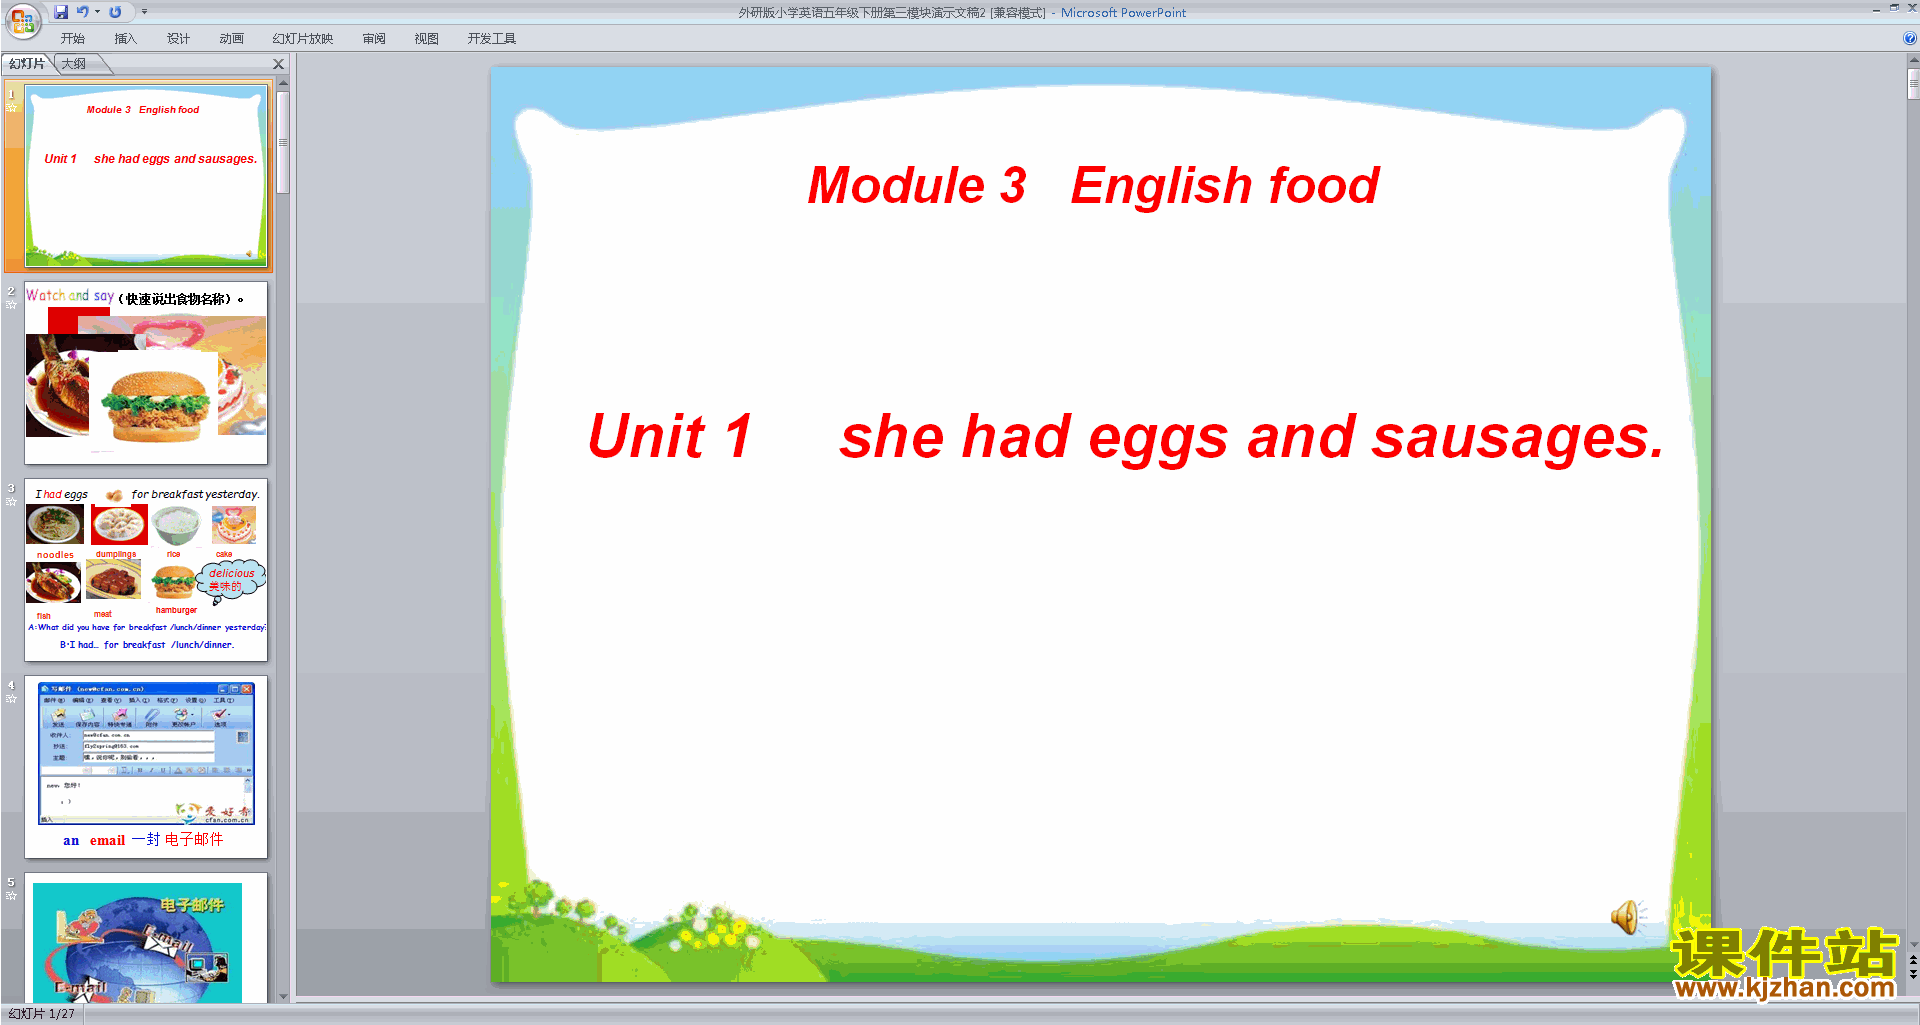Play animation star icon under slide 5
The image size is (1920, 1025).
pyautogui.click(x=12, y=895)
